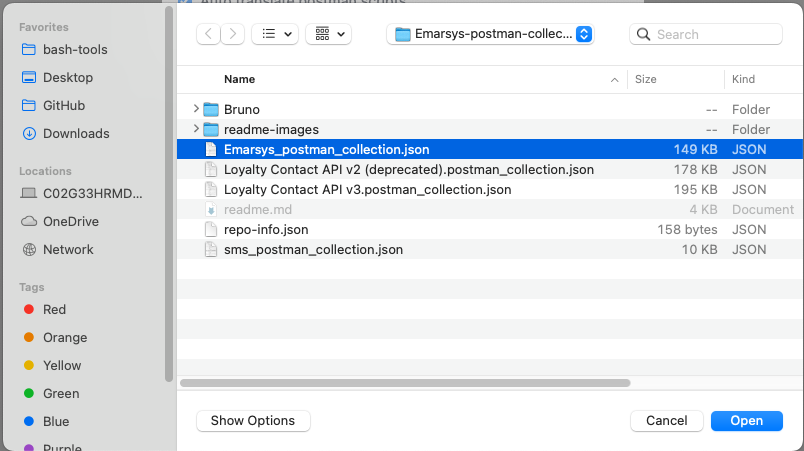Click the 158 bytes size cell
804x451 pixels.
click(x=687, y=230)
